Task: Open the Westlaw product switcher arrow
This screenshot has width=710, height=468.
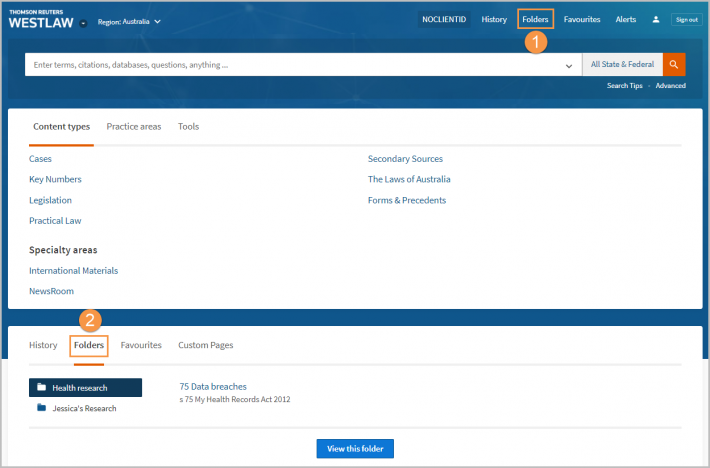Action: click(x=83, y=24)
